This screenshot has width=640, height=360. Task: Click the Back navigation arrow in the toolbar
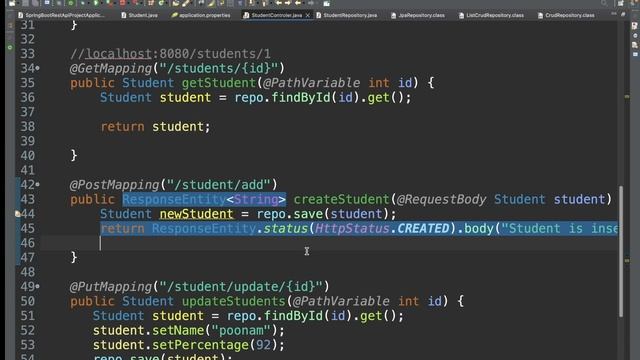point(298,3)
